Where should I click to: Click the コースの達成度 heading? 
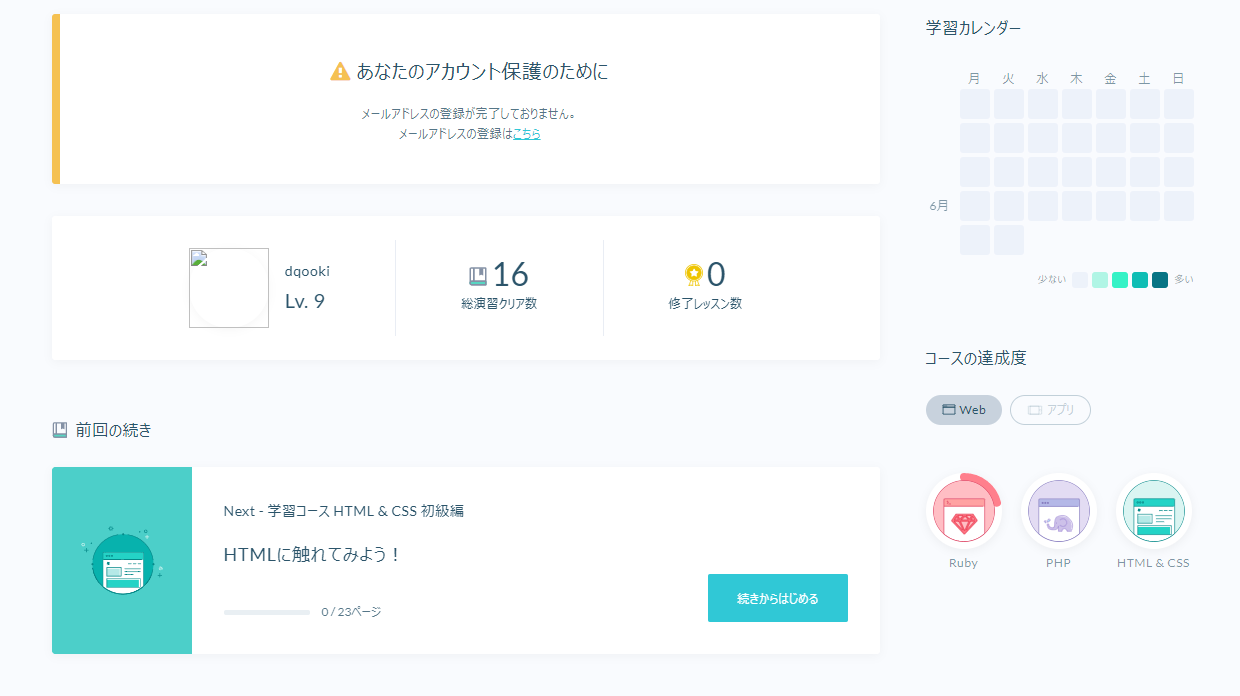coord(976,358)
